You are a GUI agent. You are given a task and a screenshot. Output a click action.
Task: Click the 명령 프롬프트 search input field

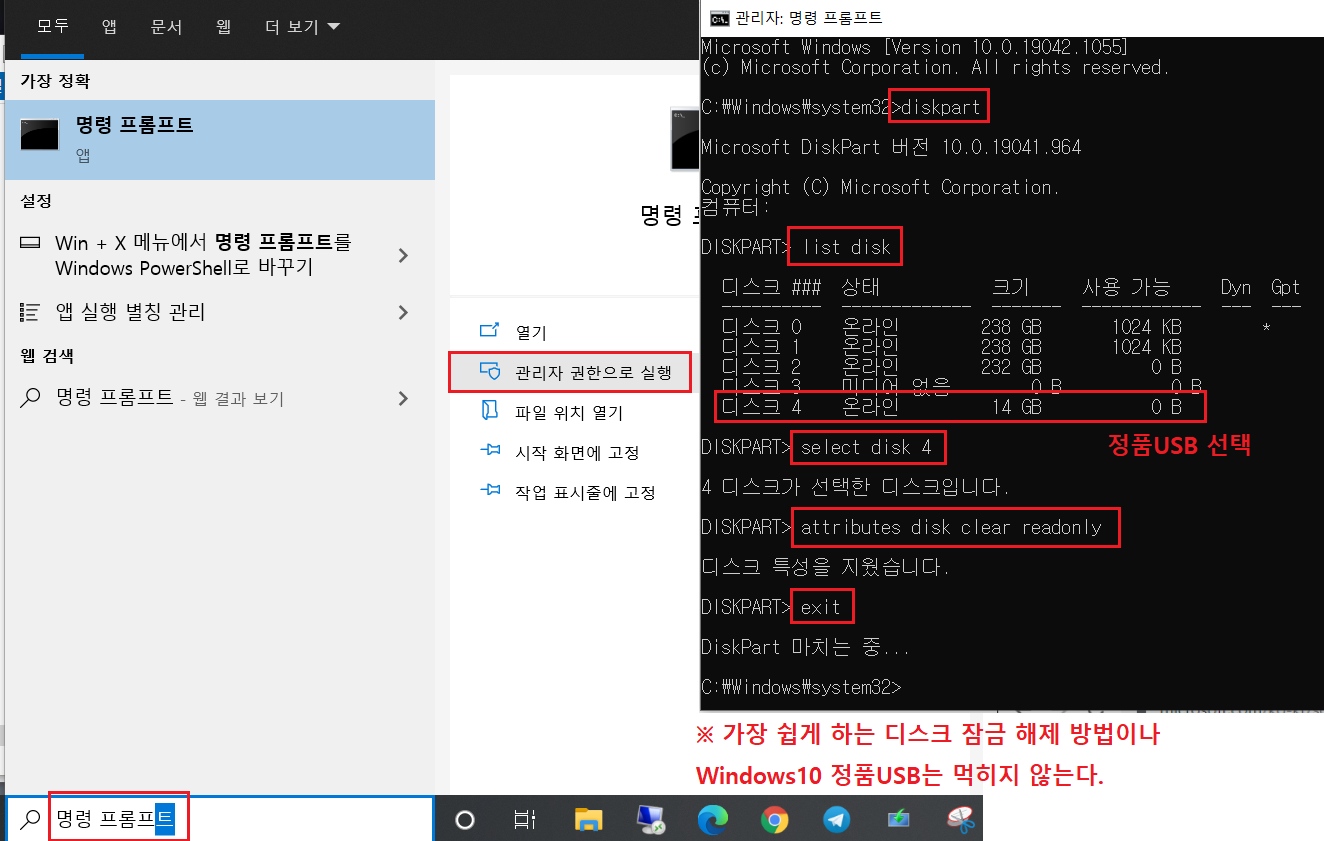[x=219, y=819]
